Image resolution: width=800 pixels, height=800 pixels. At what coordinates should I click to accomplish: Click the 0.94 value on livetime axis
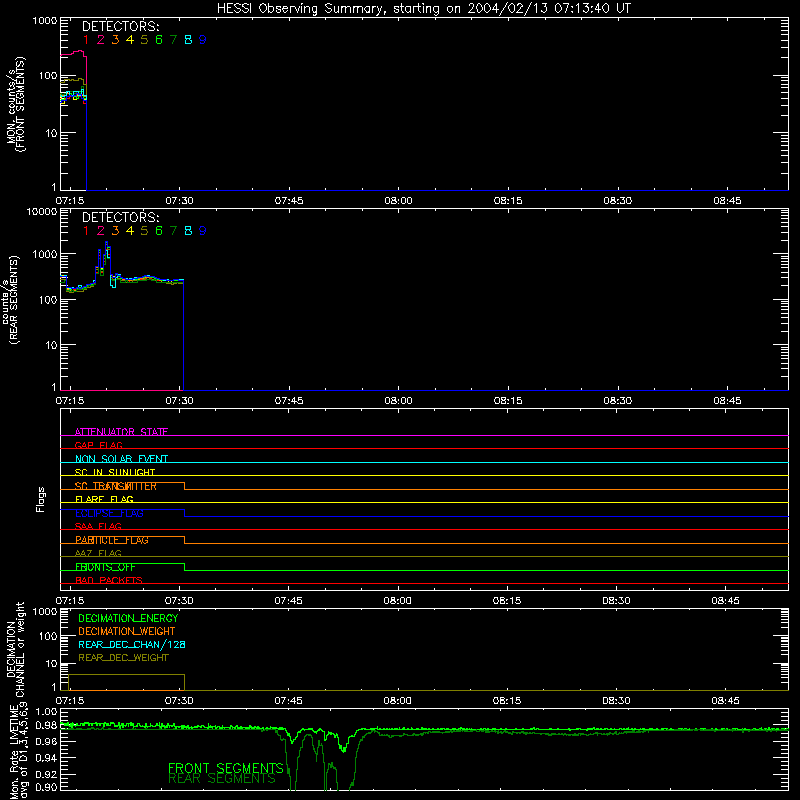tap(46, 757)
